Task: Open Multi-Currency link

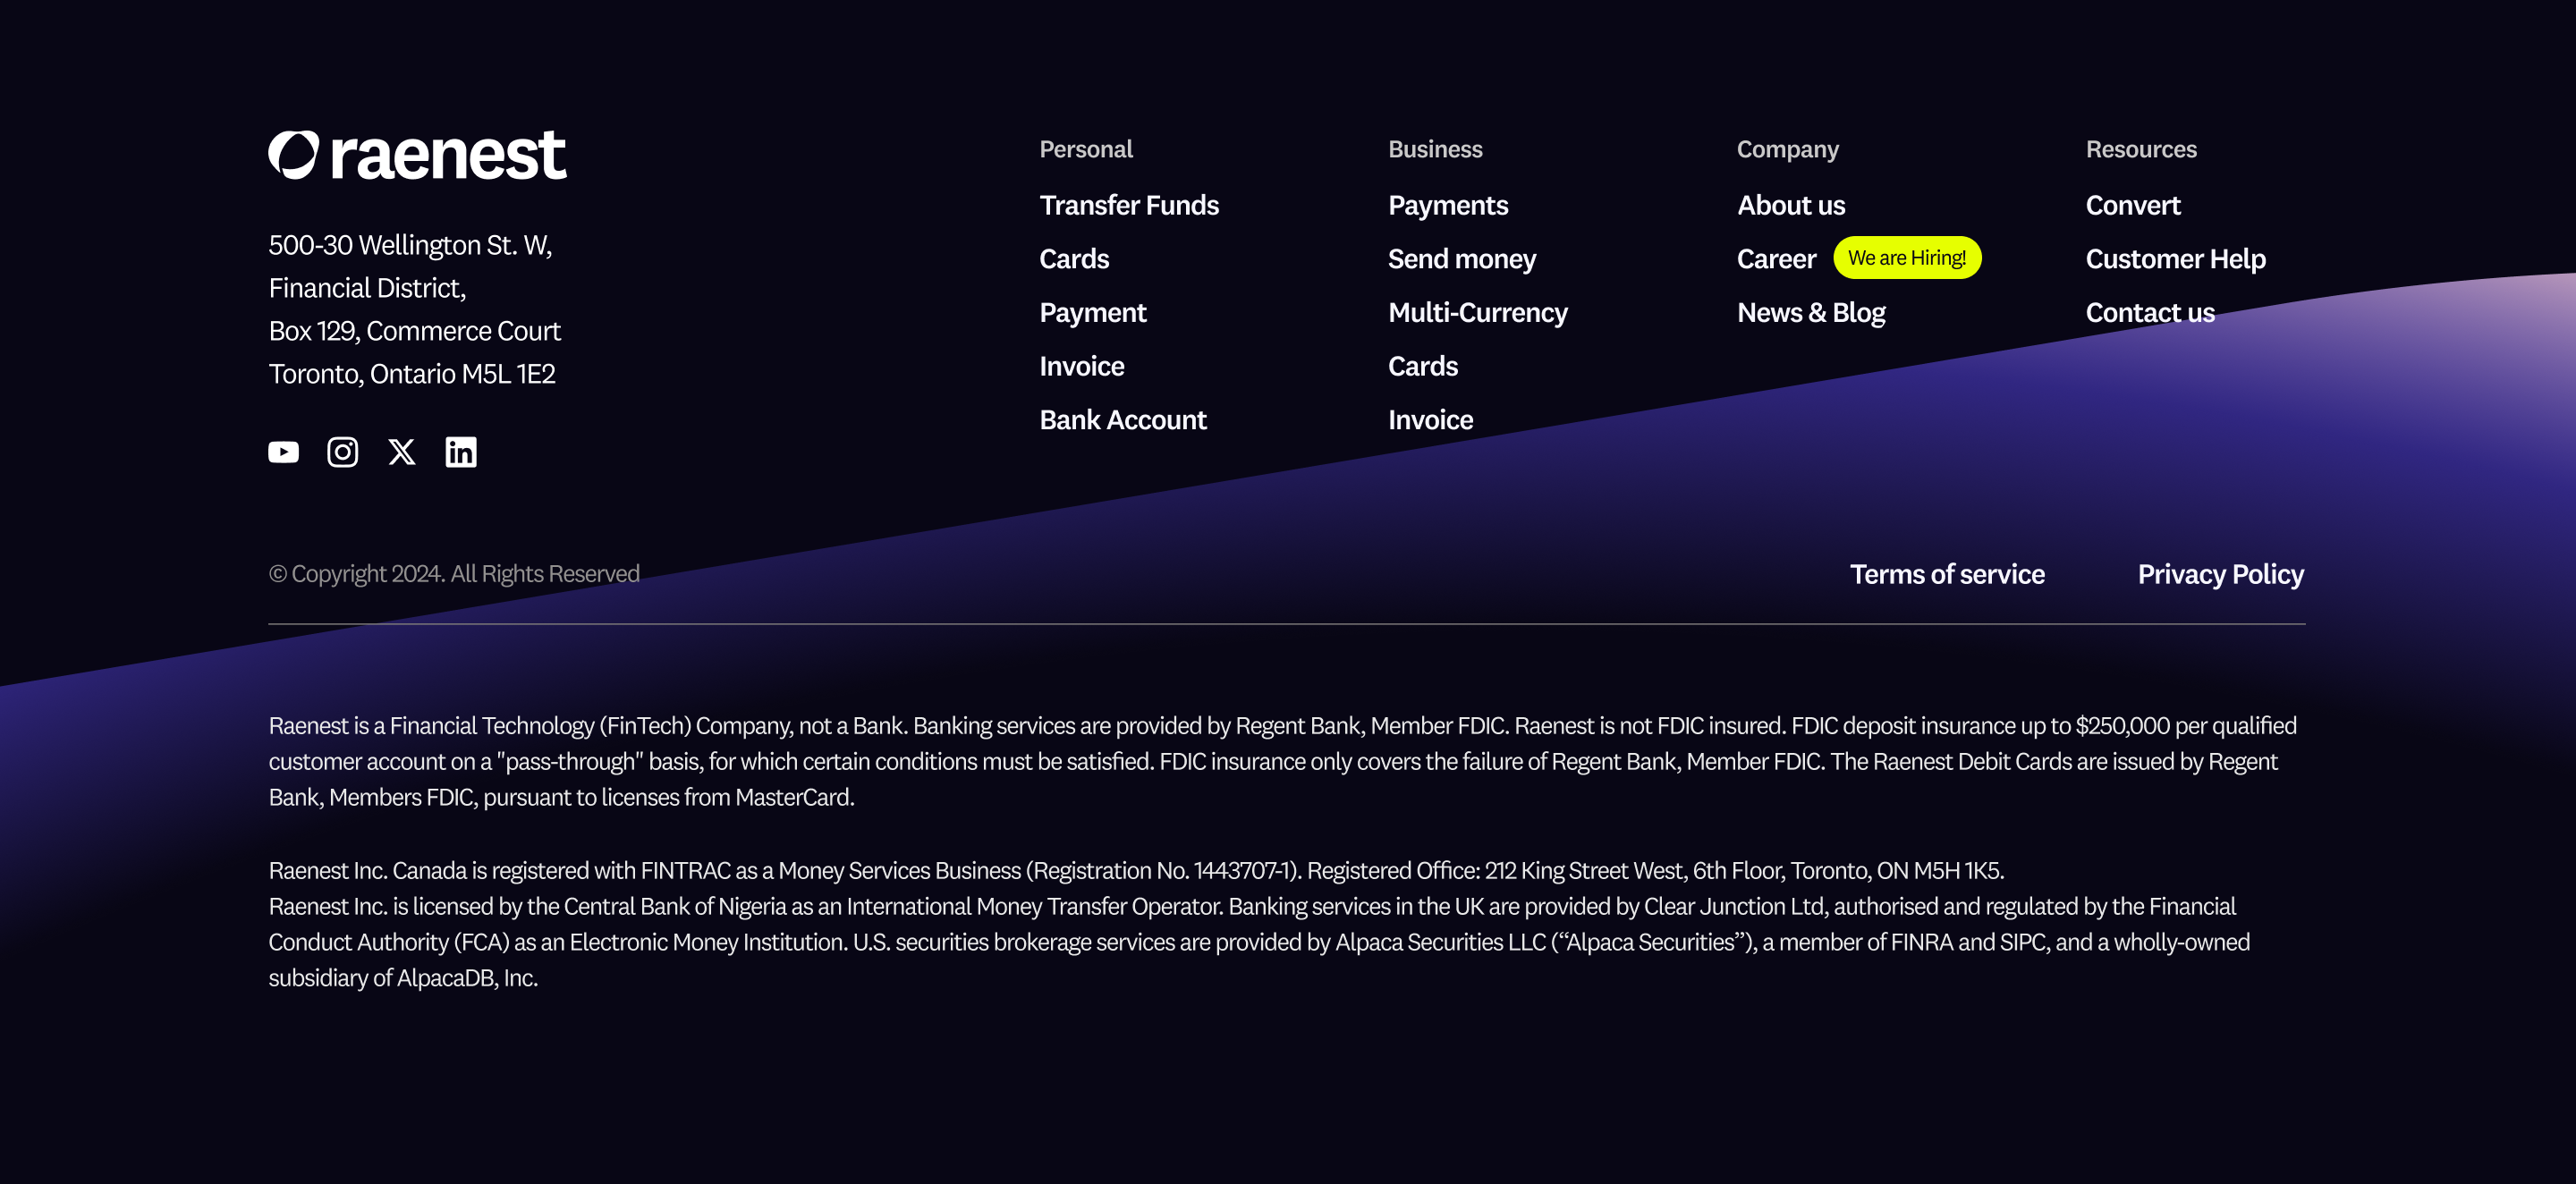Action: pos(1477,313)
